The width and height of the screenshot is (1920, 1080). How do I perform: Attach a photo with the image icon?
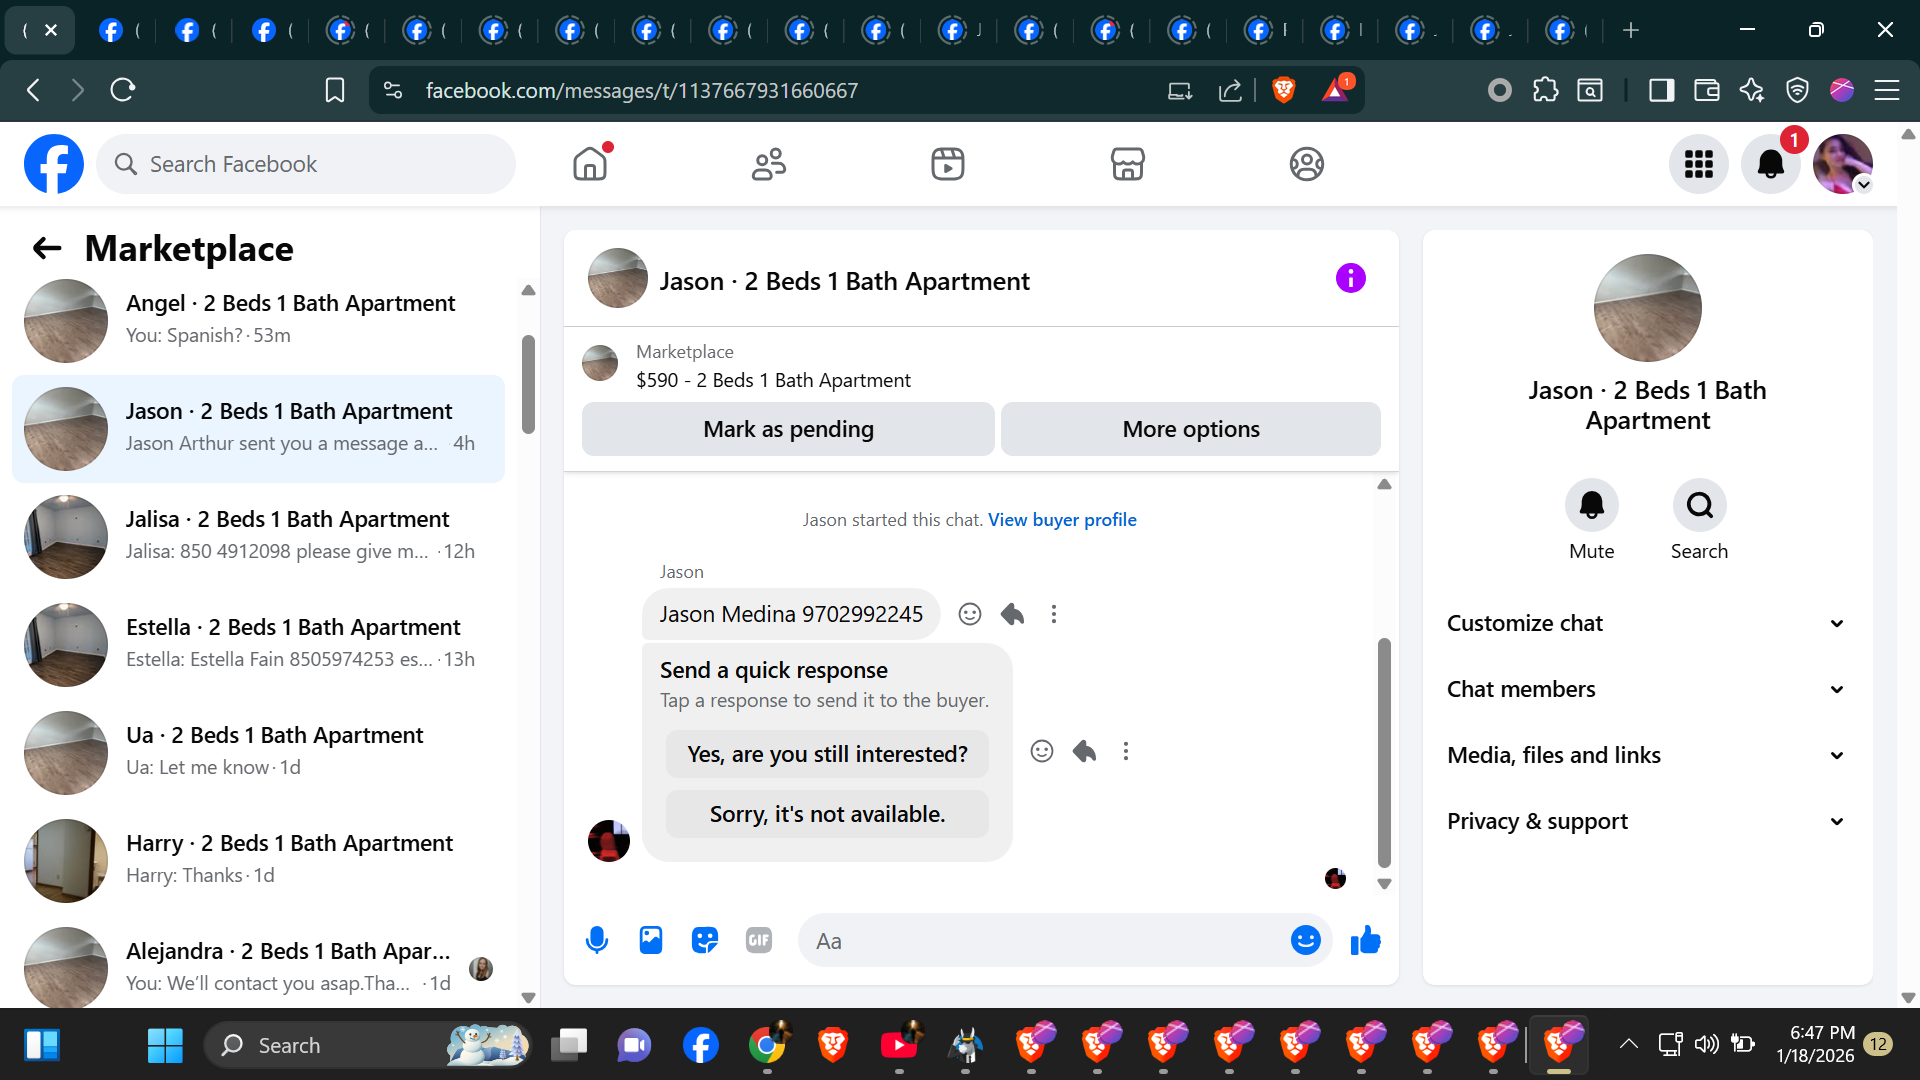point(651,940)
